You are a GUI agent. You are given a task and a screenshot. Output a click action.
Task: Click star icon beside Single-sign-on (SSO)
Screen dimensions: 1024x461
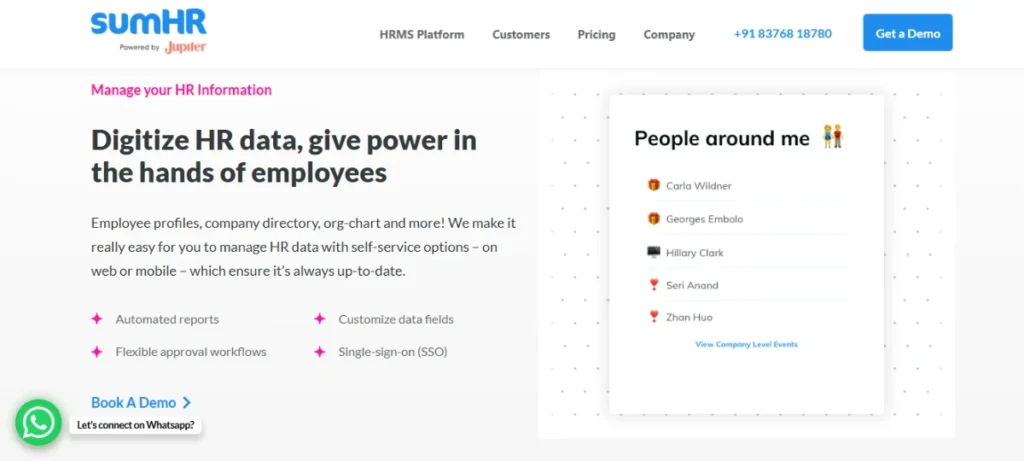coord(320,352)
